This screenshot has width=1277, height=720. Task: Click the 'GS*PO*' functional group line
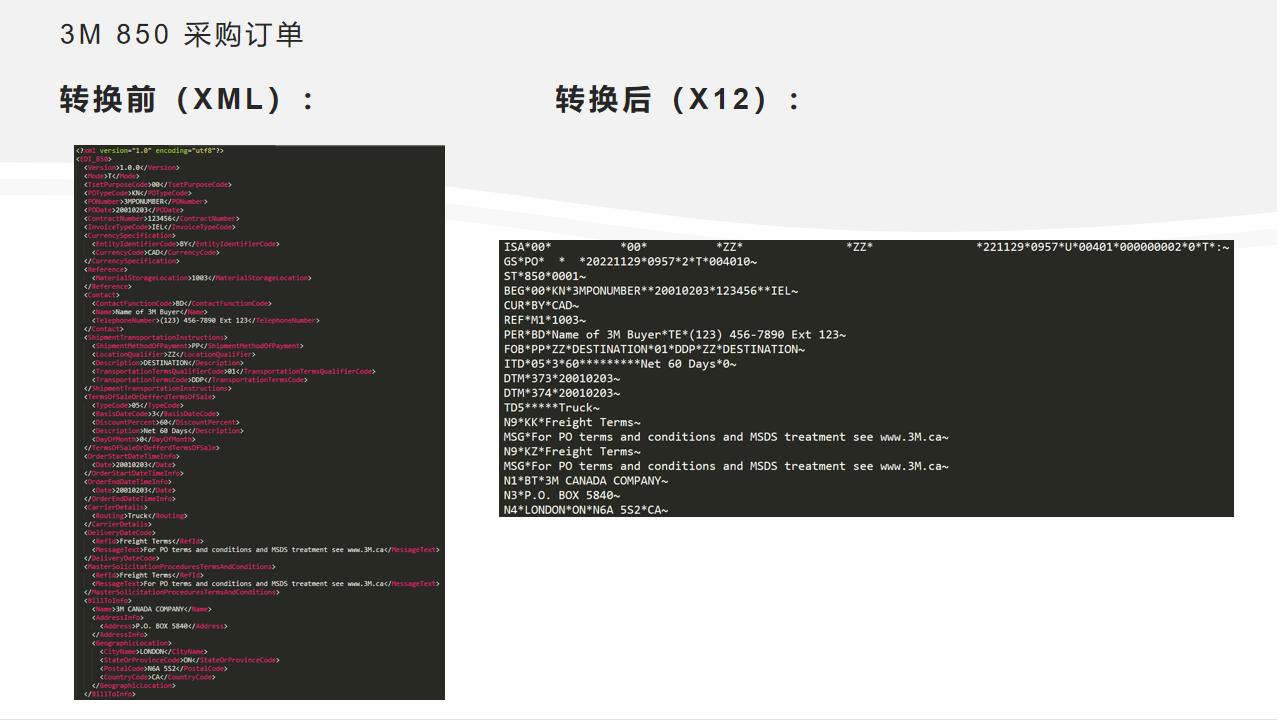[630, 262]
